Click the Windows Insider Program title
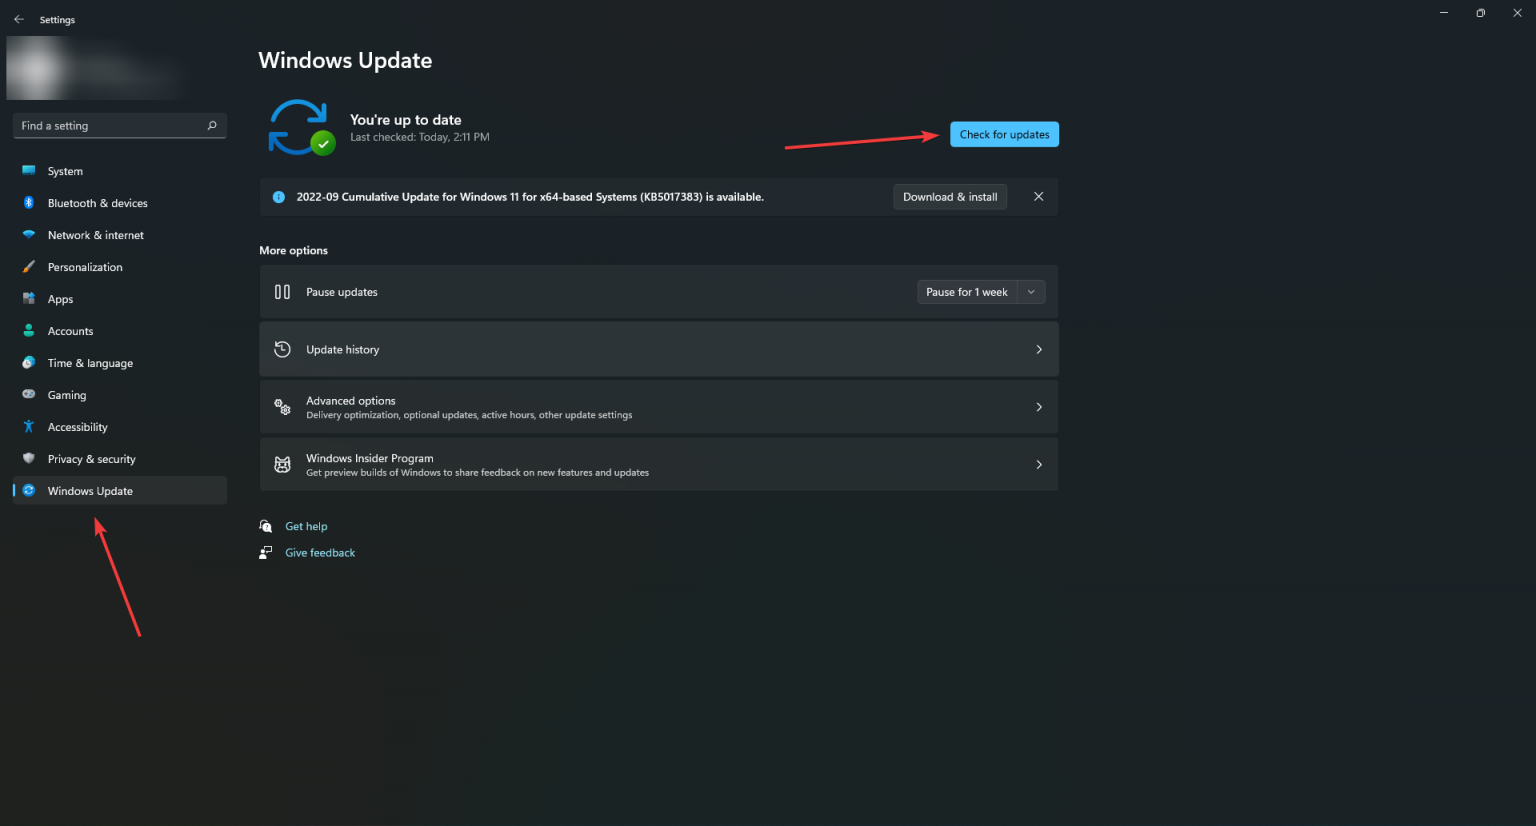Viewport: 1536px width, 826px height. click(x=370, y=458)
